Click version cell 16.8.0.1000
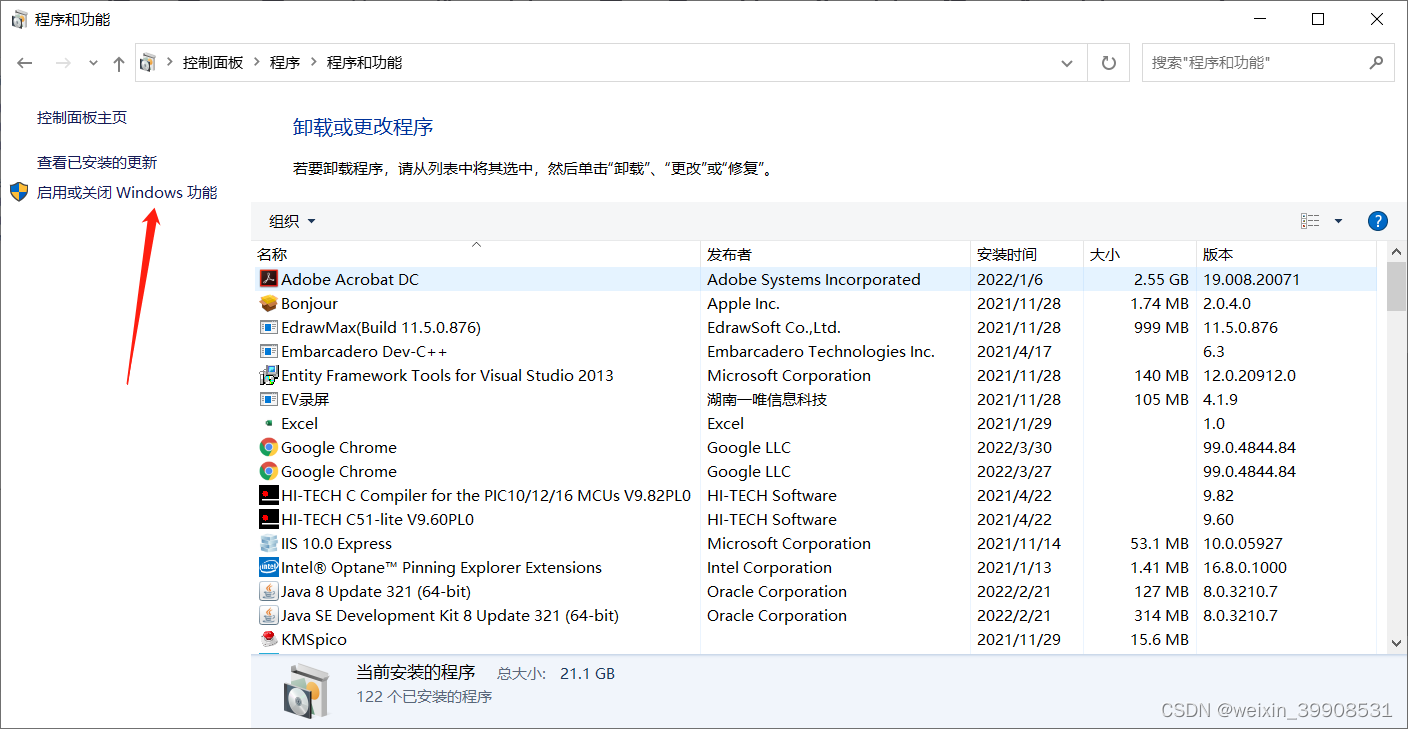 pyautogui.click(x=1245, y=568)
